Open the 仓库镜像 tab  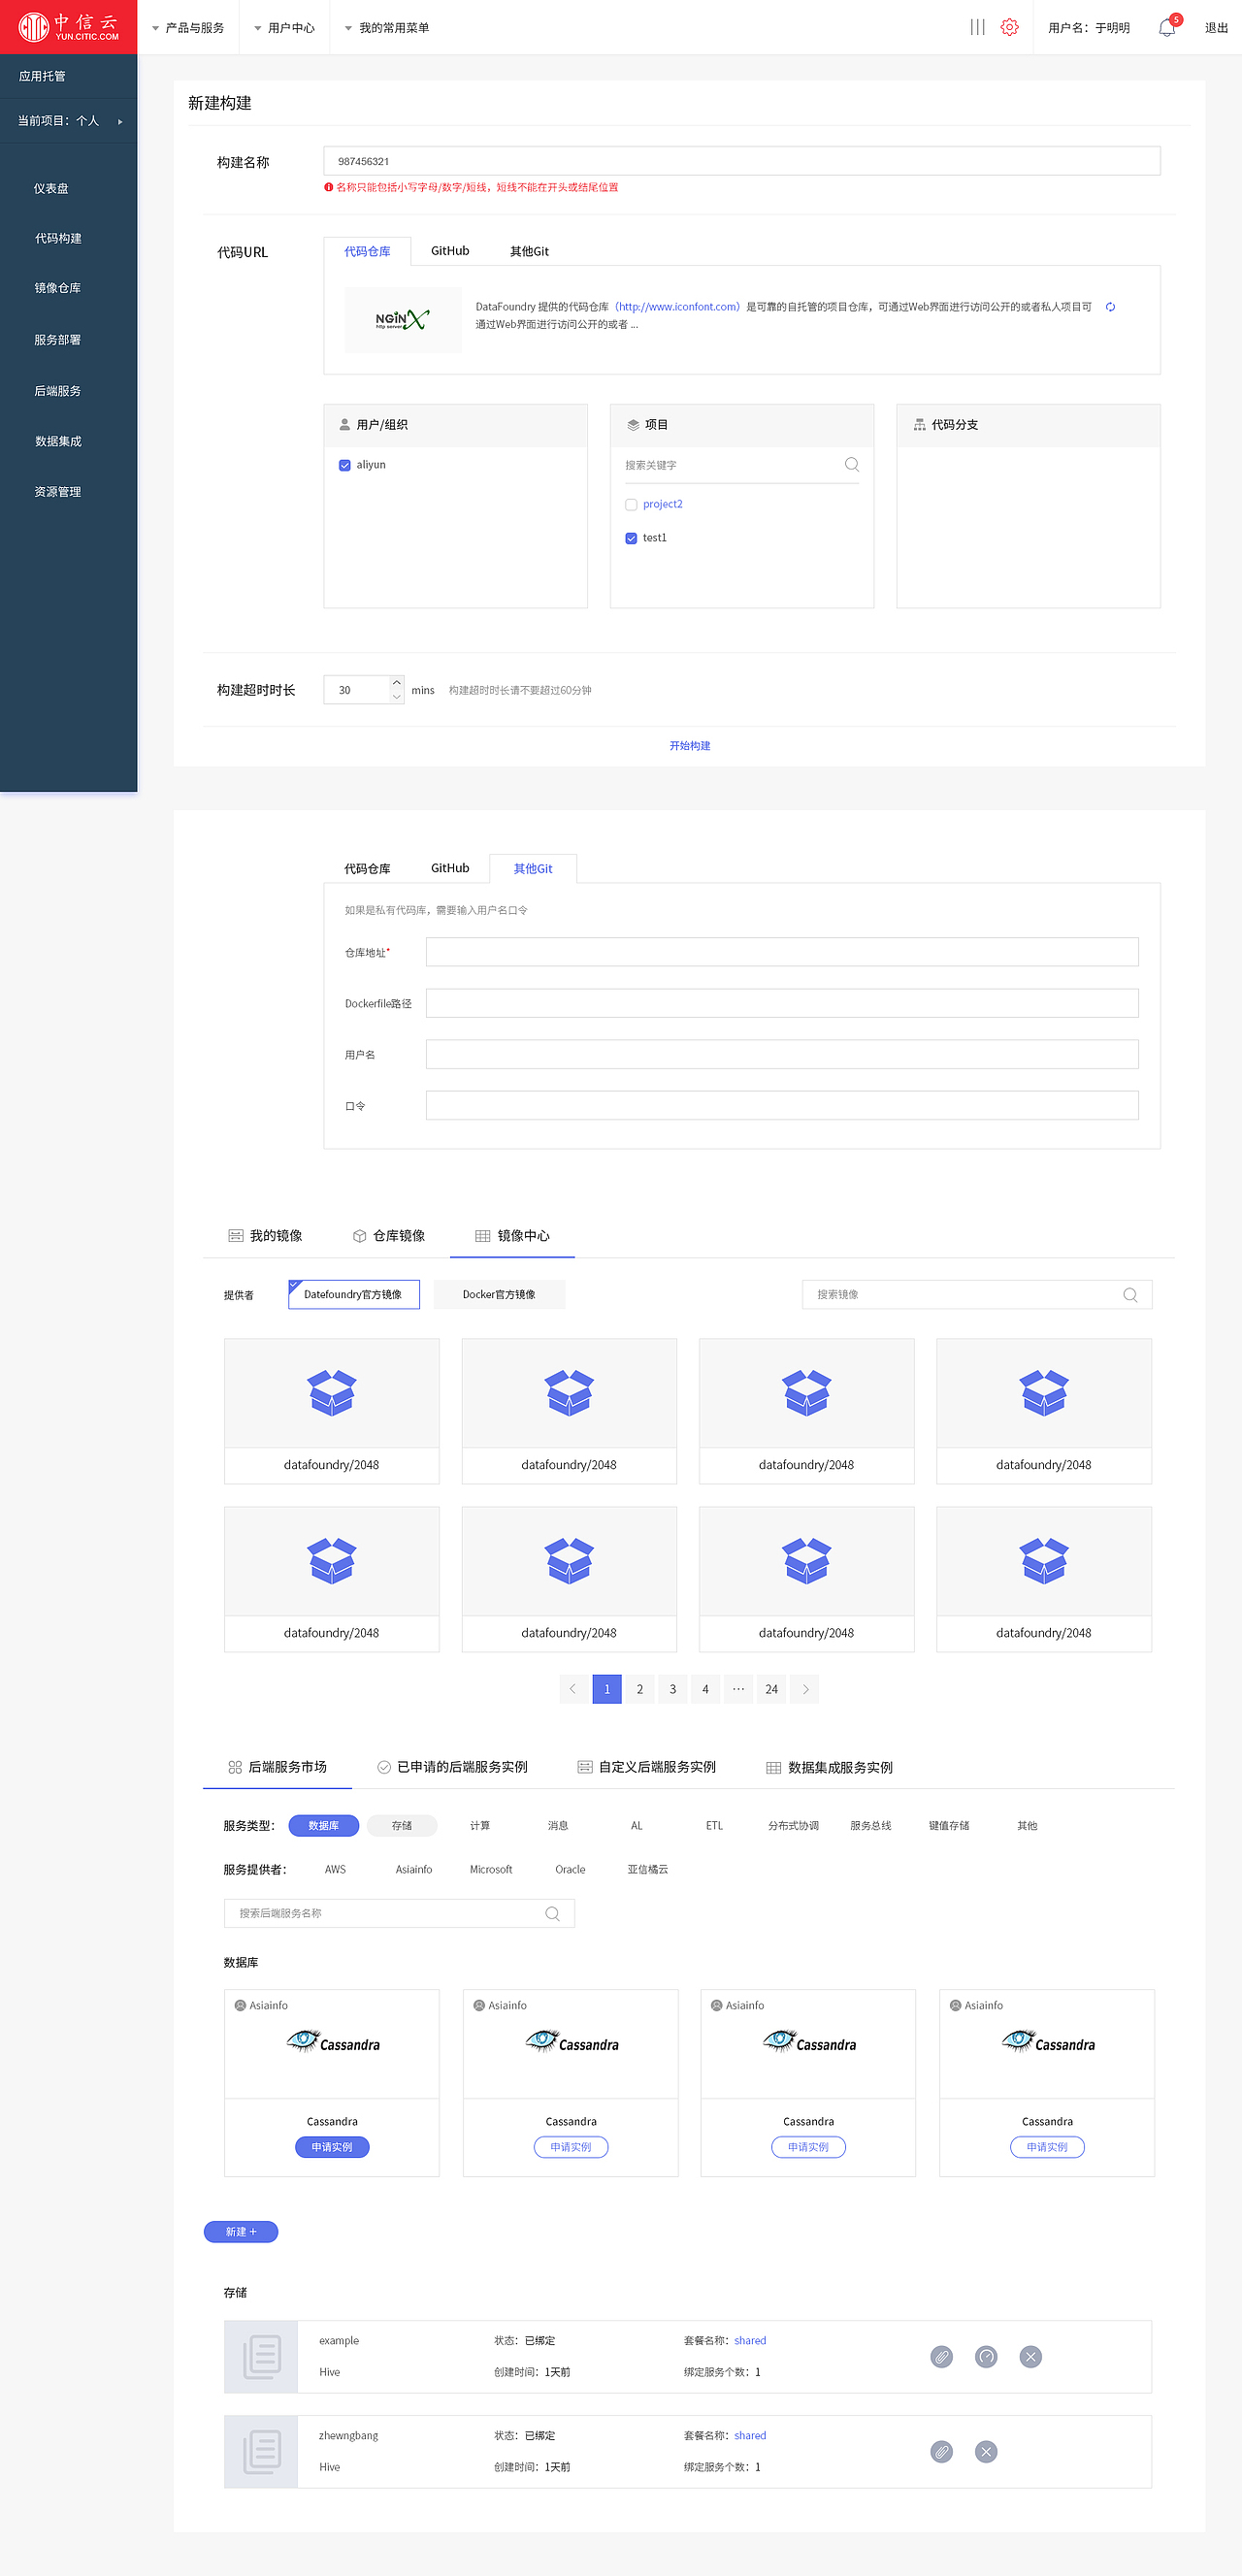point(389,1235)
